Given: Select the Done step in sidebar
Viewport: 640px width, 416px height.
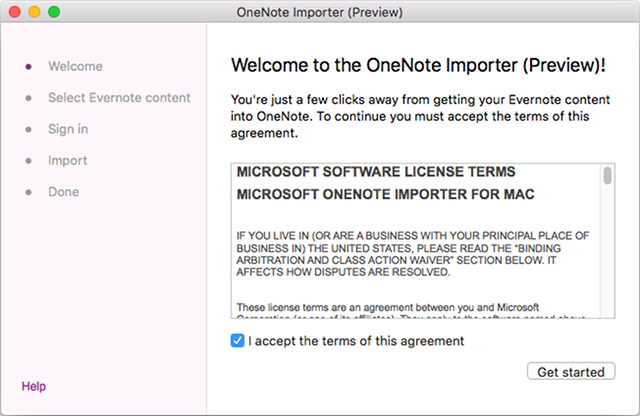Looking at the screenshot, I should (x=64, y=192).
